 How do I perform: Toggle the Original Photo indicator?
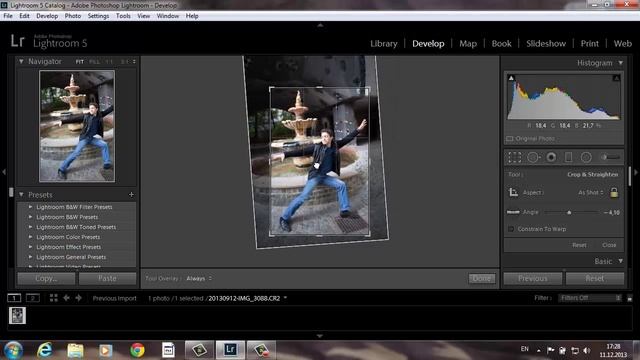pos(510,139)
